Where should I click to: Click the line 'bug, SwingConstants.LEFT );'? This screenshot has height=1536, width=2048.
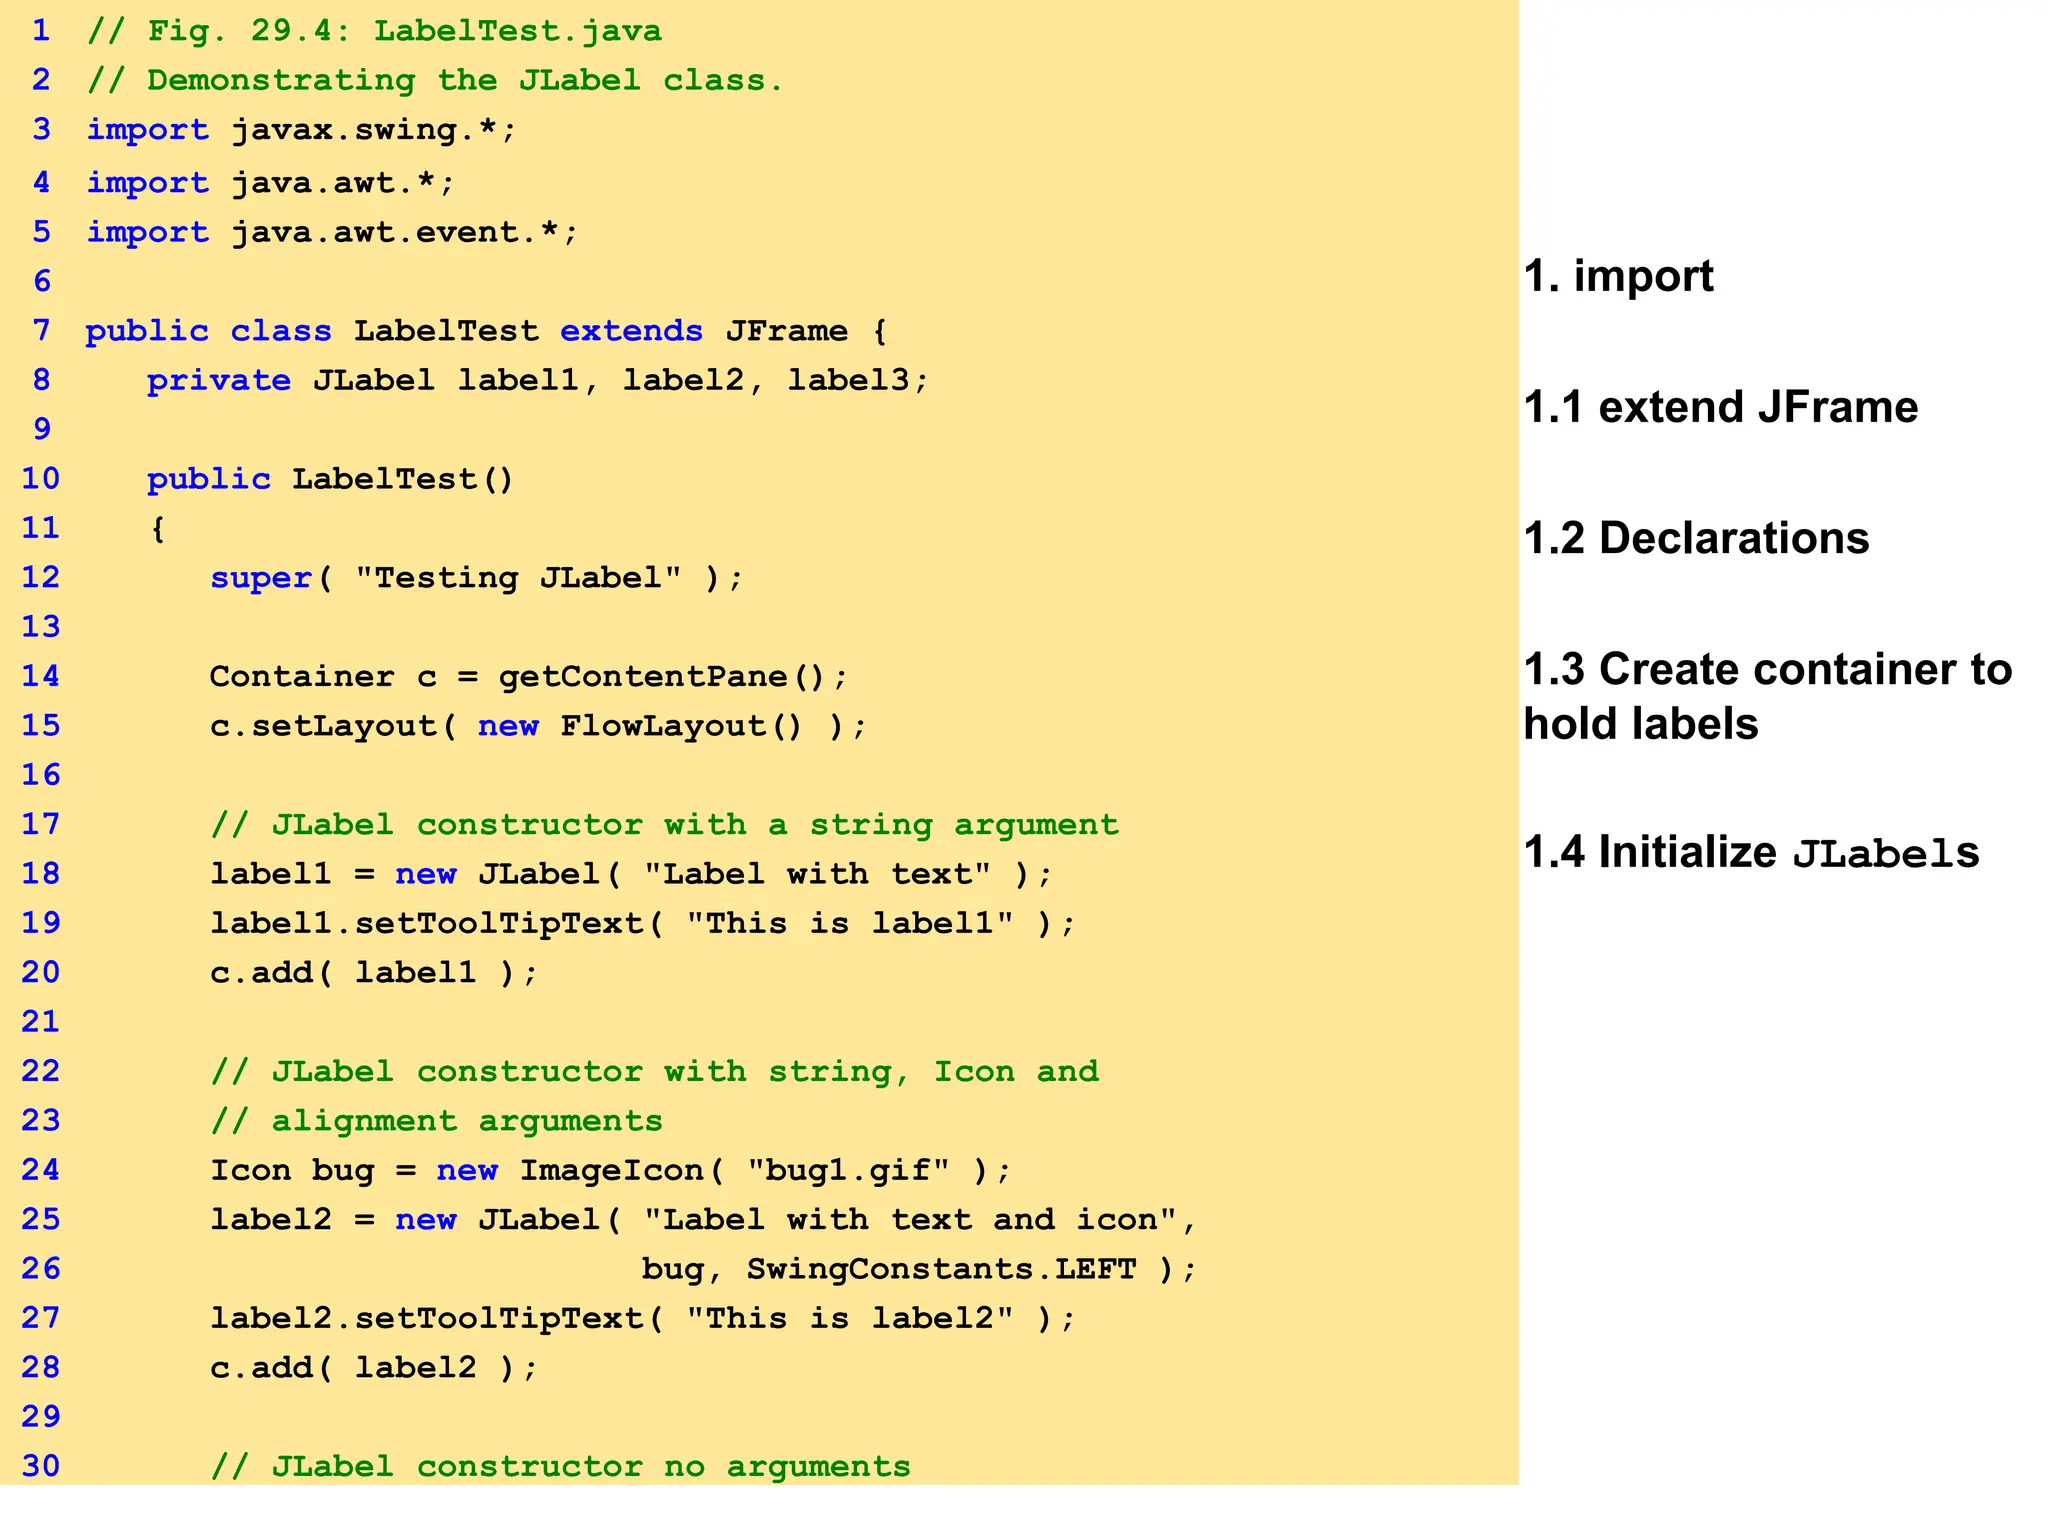point(919,1269)
